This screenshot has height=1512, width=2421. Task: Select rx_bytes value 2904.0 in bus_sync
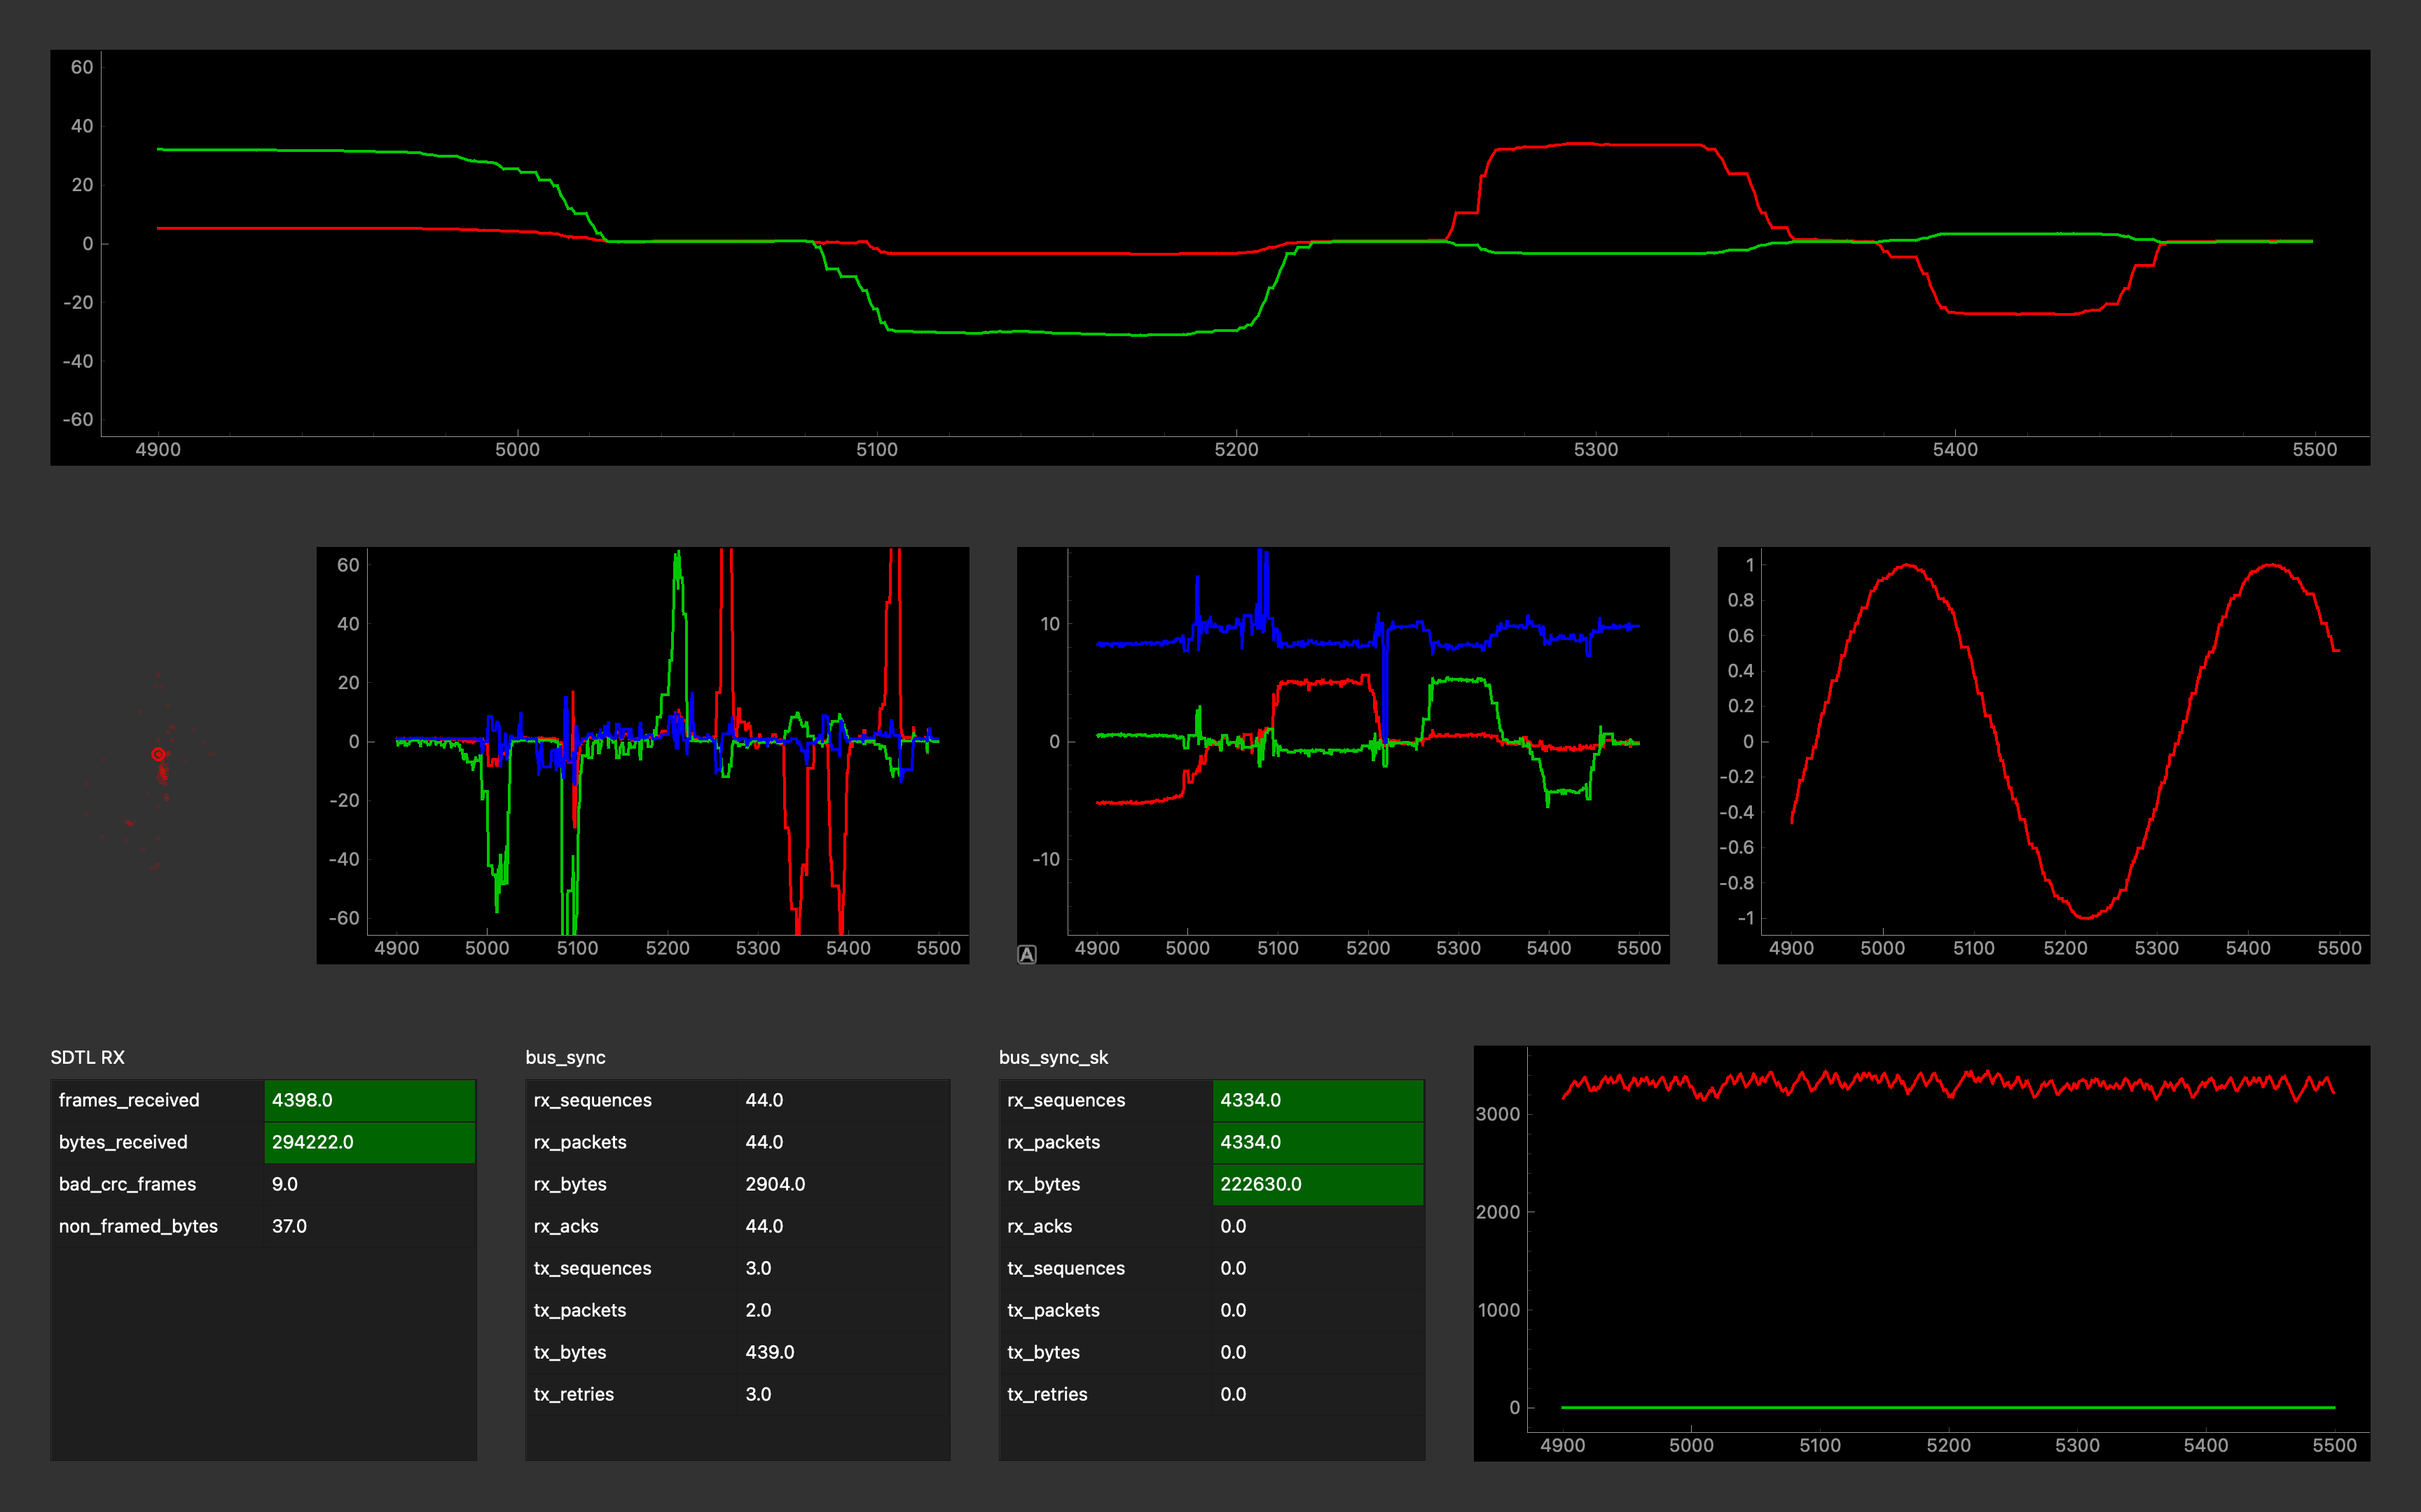point(775,1184)
